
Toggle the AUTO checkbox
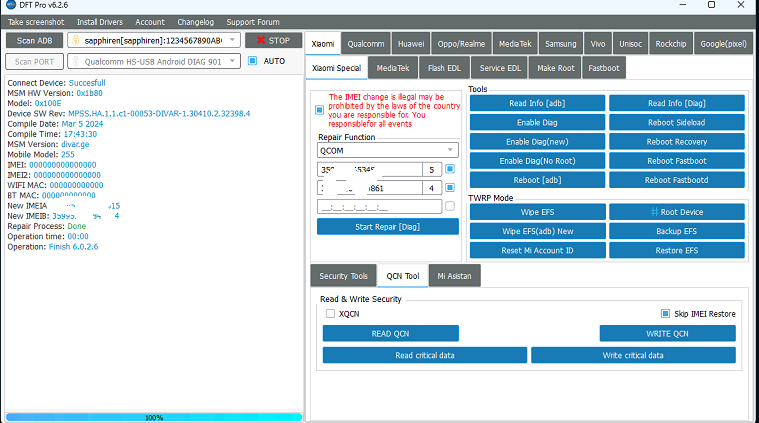252,60
